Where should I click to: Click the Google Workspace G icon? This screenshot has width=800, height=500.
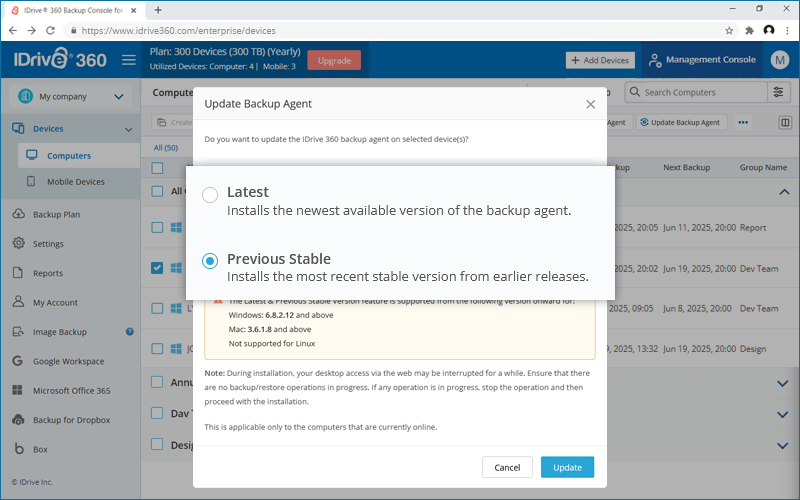17,361
